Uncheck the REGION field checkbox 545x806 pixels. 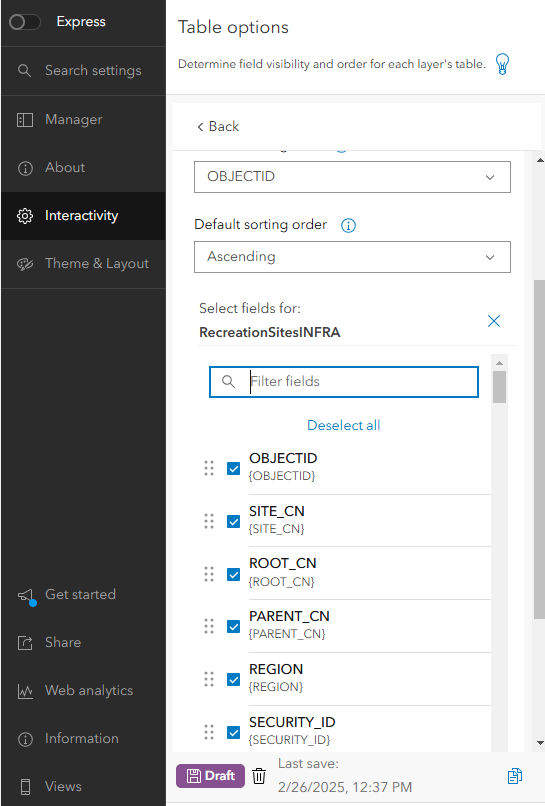[x=233, y=680]
